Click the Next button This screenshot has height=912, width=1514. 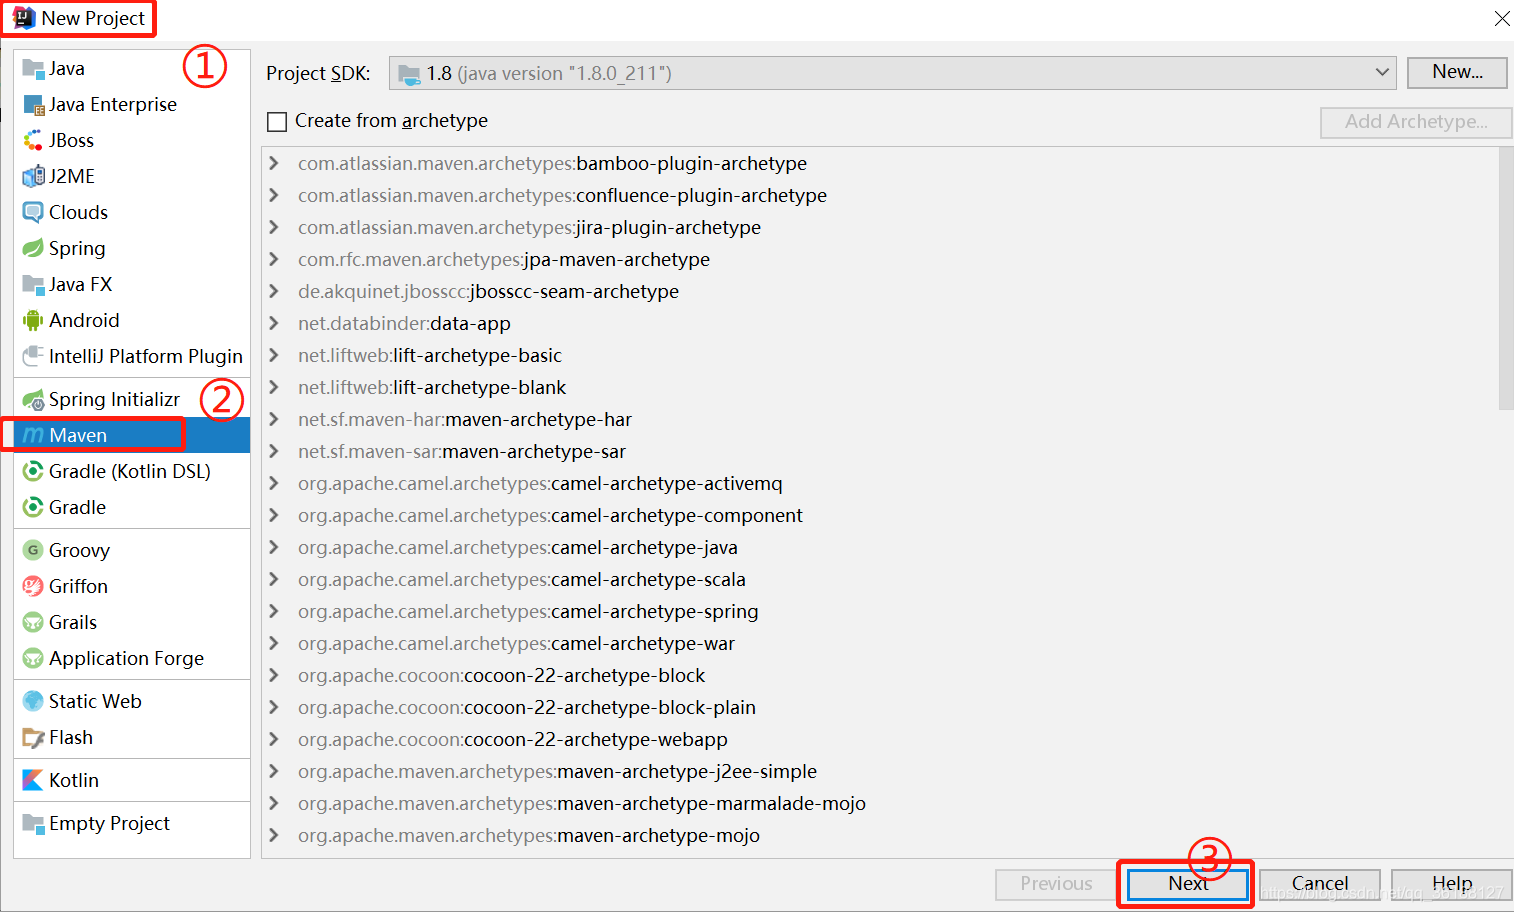click(1188, 884)
